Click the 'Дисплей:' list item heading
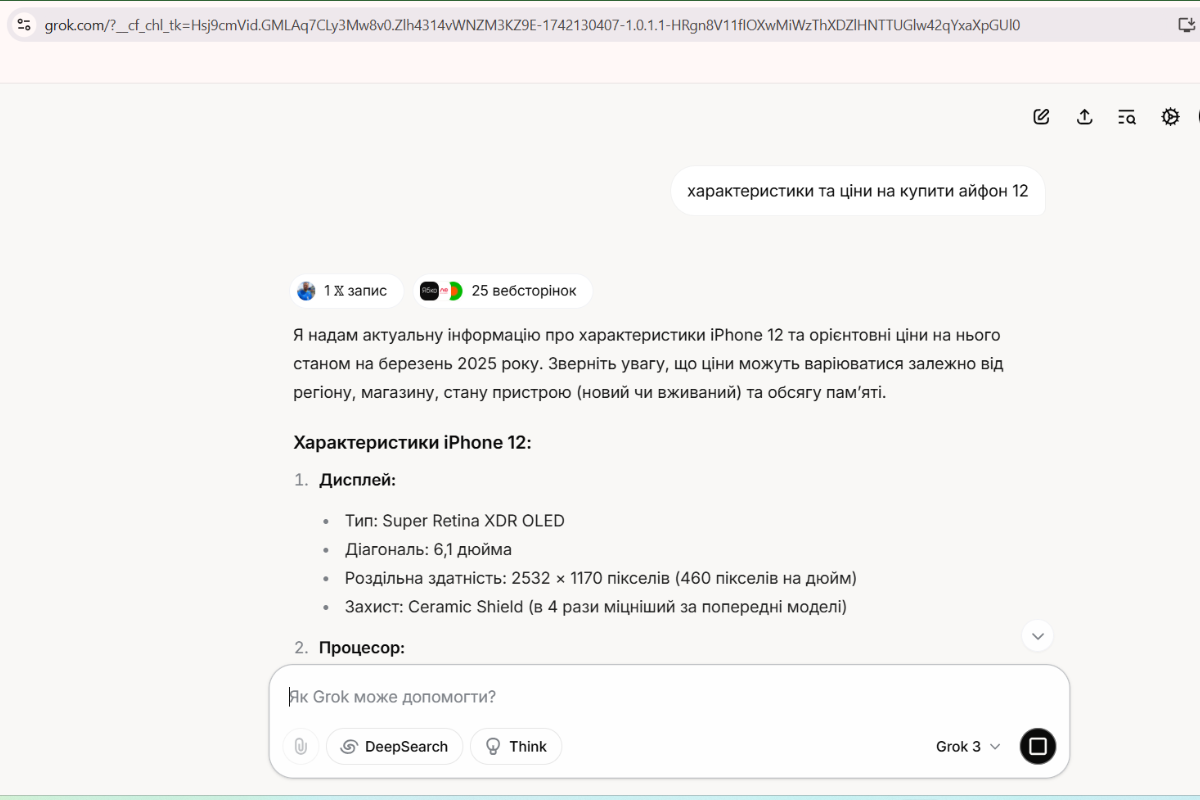This screenshot has width=1200, height=800. [357, 480]
